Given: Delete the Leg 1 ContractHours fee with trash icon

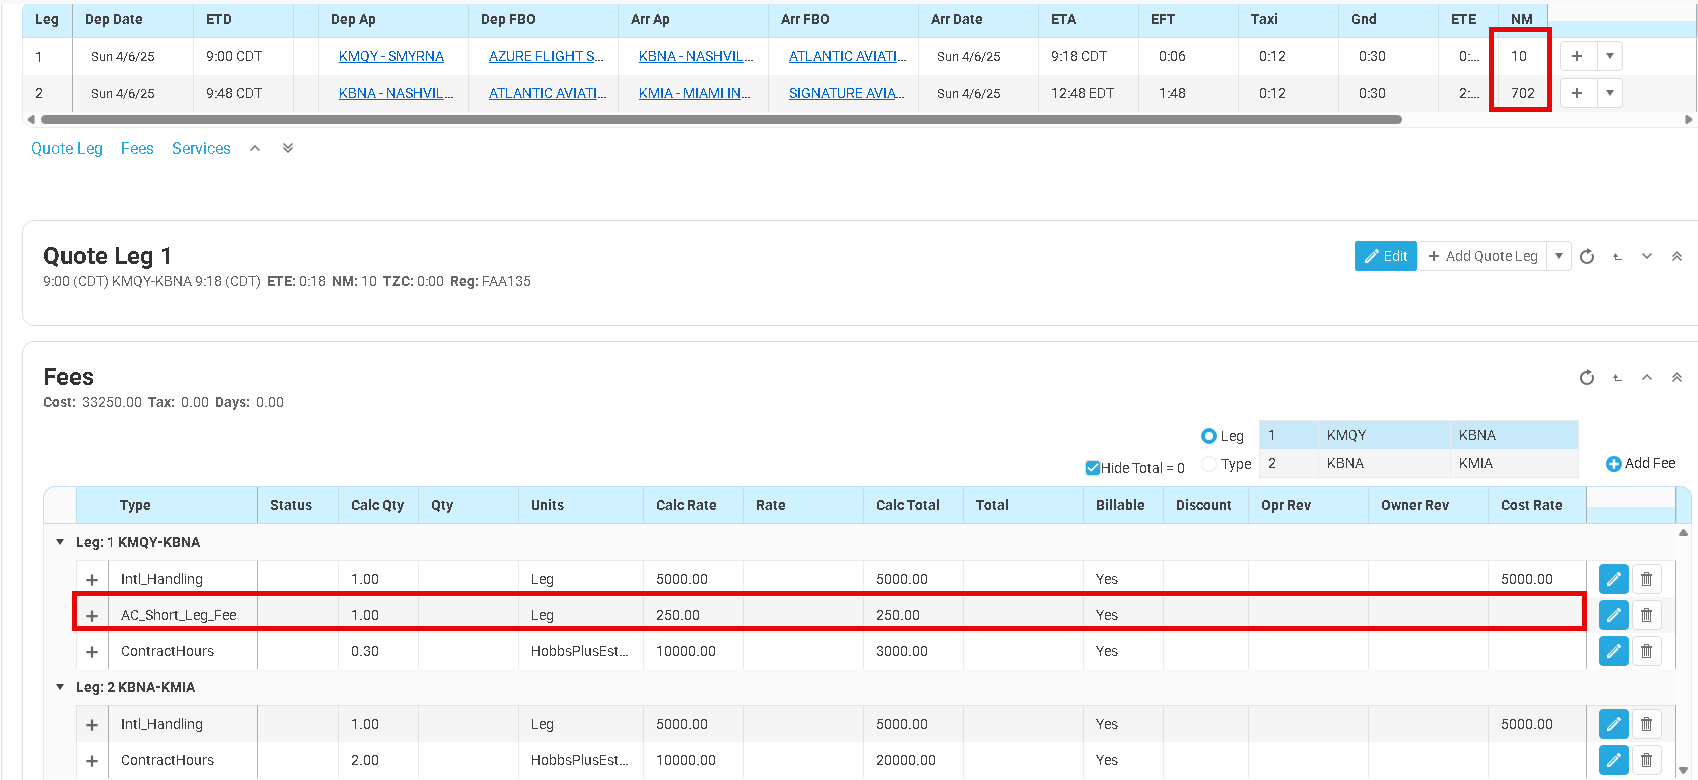Looking at the screenshot, I should (1646, 651).
